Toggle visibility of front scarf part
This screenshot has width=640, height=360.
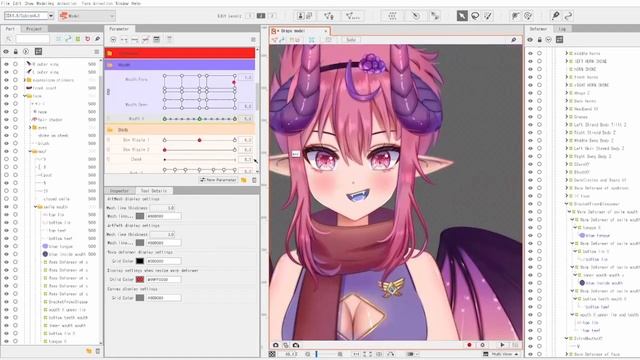click(6, 88)
